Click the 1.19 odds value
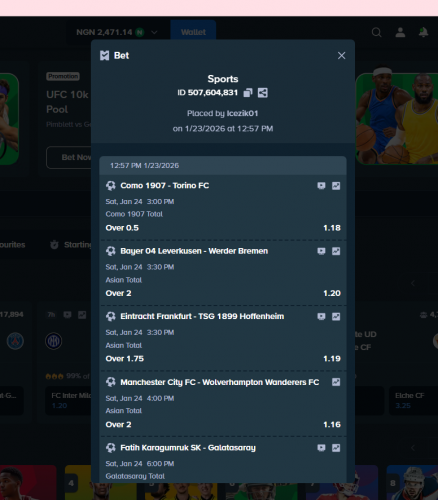 (332, 359)
